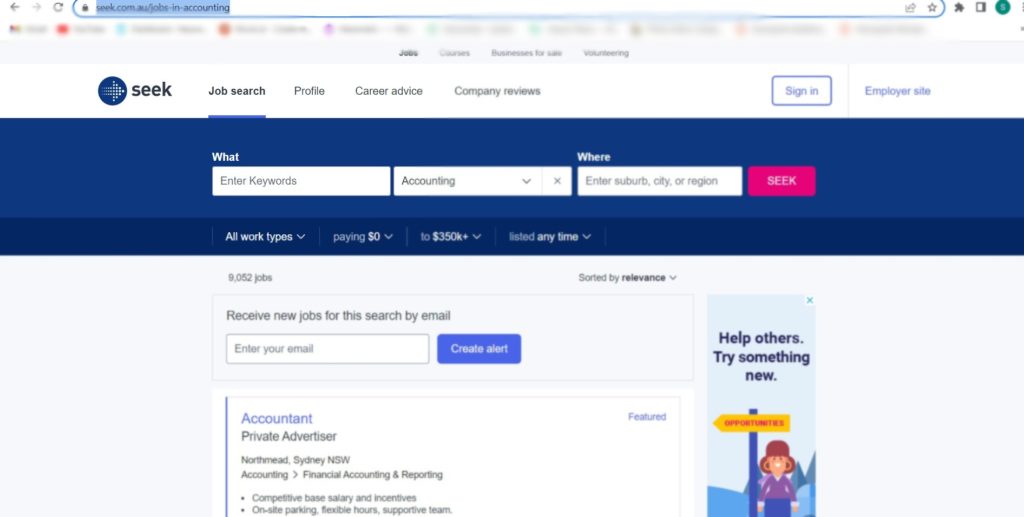Open the to $350k+ maximum salary dropdown
Image resolution: width=1024 pixels, height=517 pixels.
[451, 237]
